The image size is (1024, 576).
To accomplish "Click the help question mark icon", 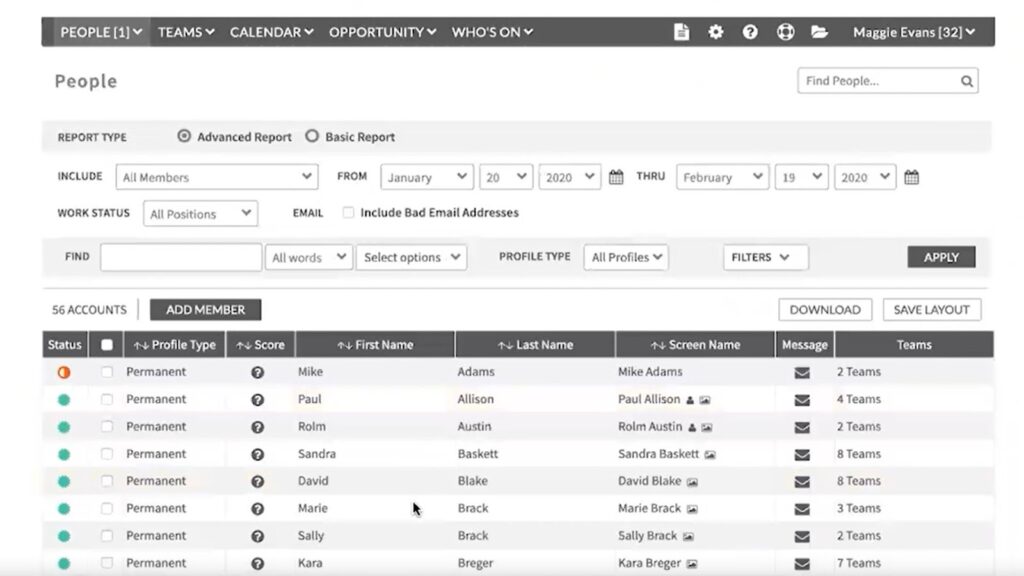I will click(750, 32).
